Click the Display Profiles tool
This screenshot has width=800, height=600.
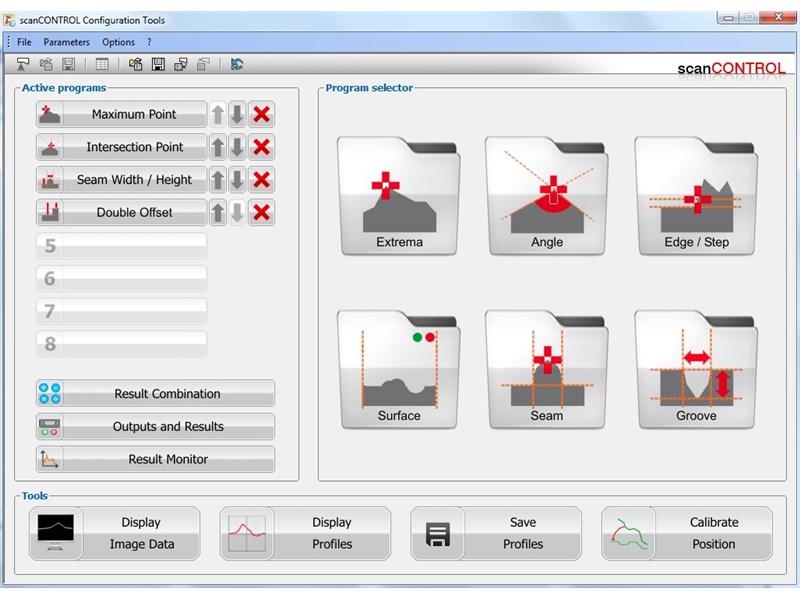click(x=305, y=533)
